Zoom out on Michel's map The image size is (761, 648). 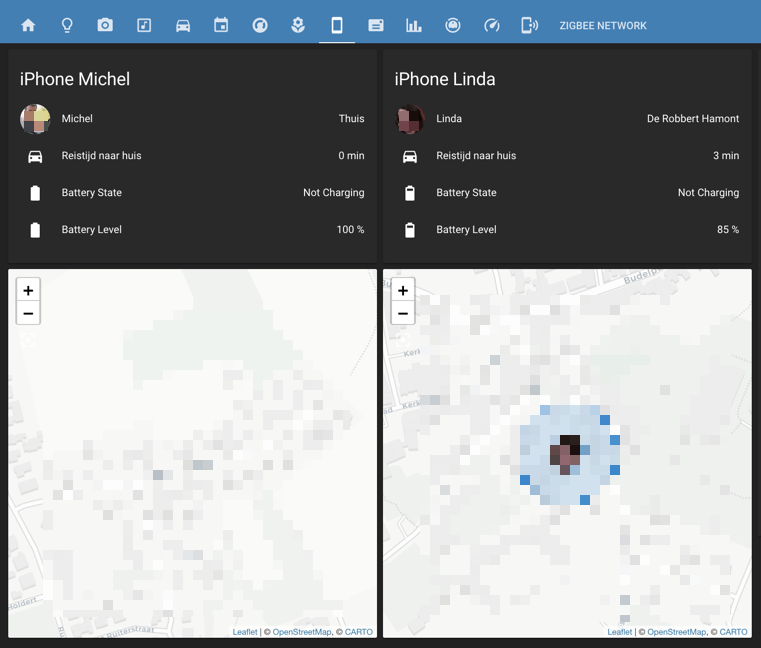coord(28,313)
